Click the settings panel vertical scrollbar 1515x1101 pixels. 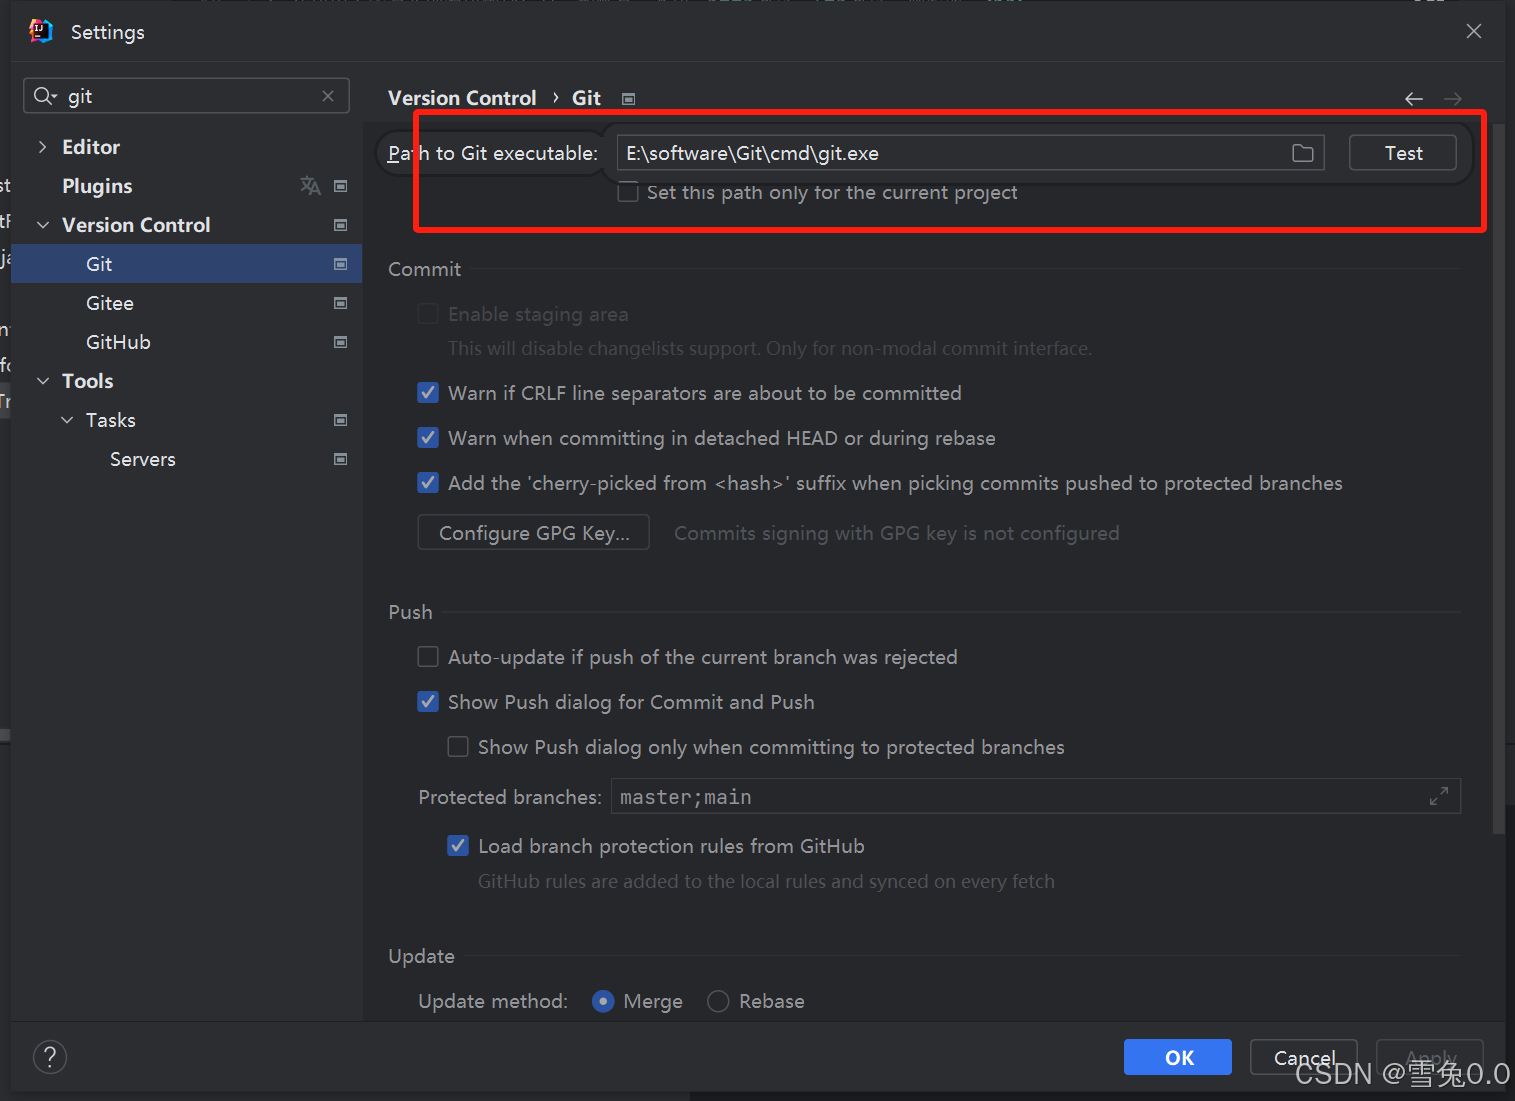pos(1498,480)
